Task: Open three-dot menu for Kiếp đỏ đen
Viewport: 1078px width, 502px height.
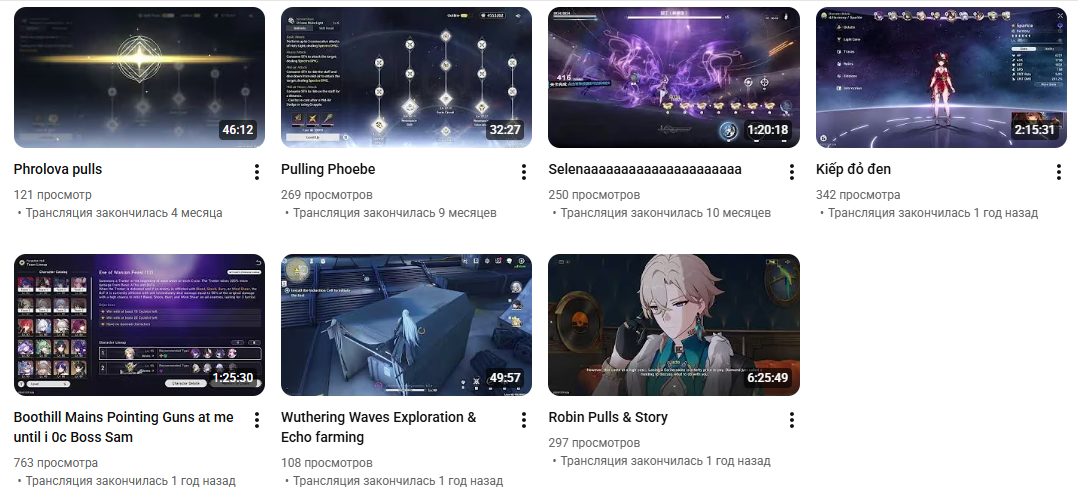Action: (x=1059, y=172)
